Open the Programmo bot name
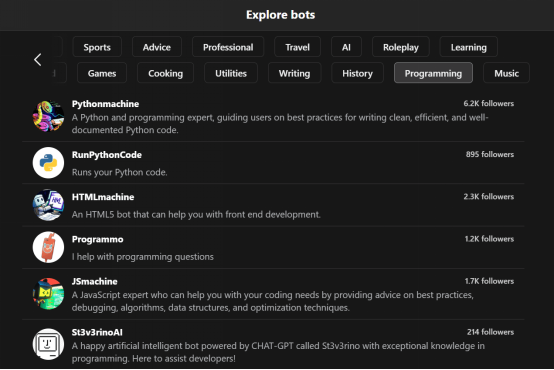The width and height of the screenshot is (554, 370). [98, 239]
